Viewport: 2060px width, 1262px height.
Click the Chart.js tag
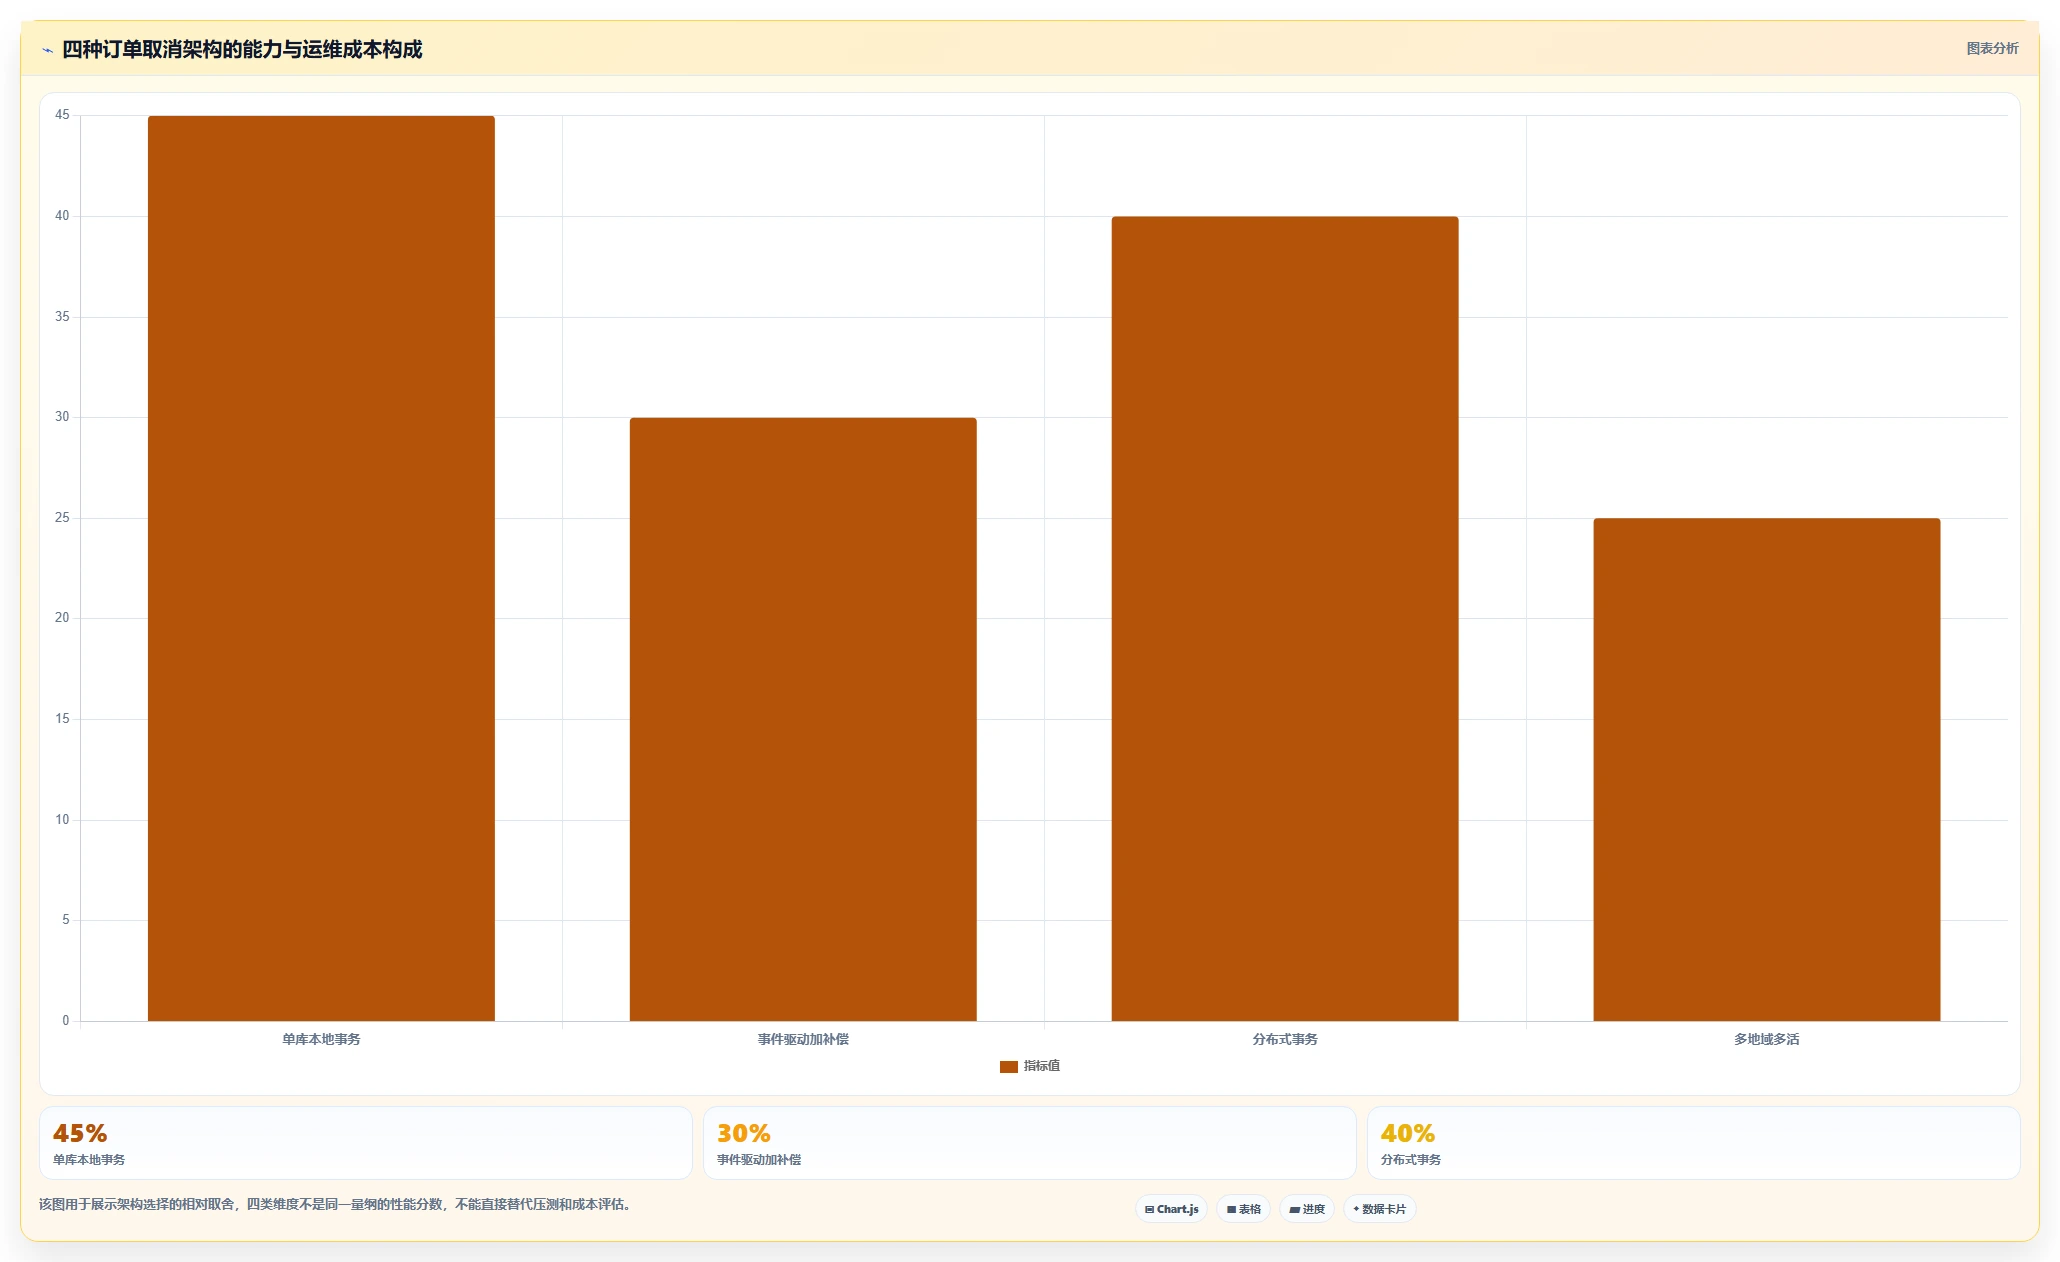pos(1171,1209)
